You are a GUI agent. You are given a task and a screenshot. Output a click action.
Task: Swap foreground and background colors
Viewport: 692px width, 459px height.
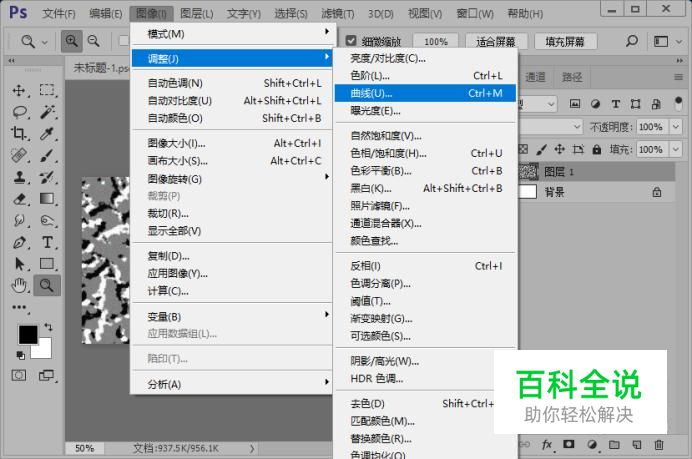coord(48,327)
